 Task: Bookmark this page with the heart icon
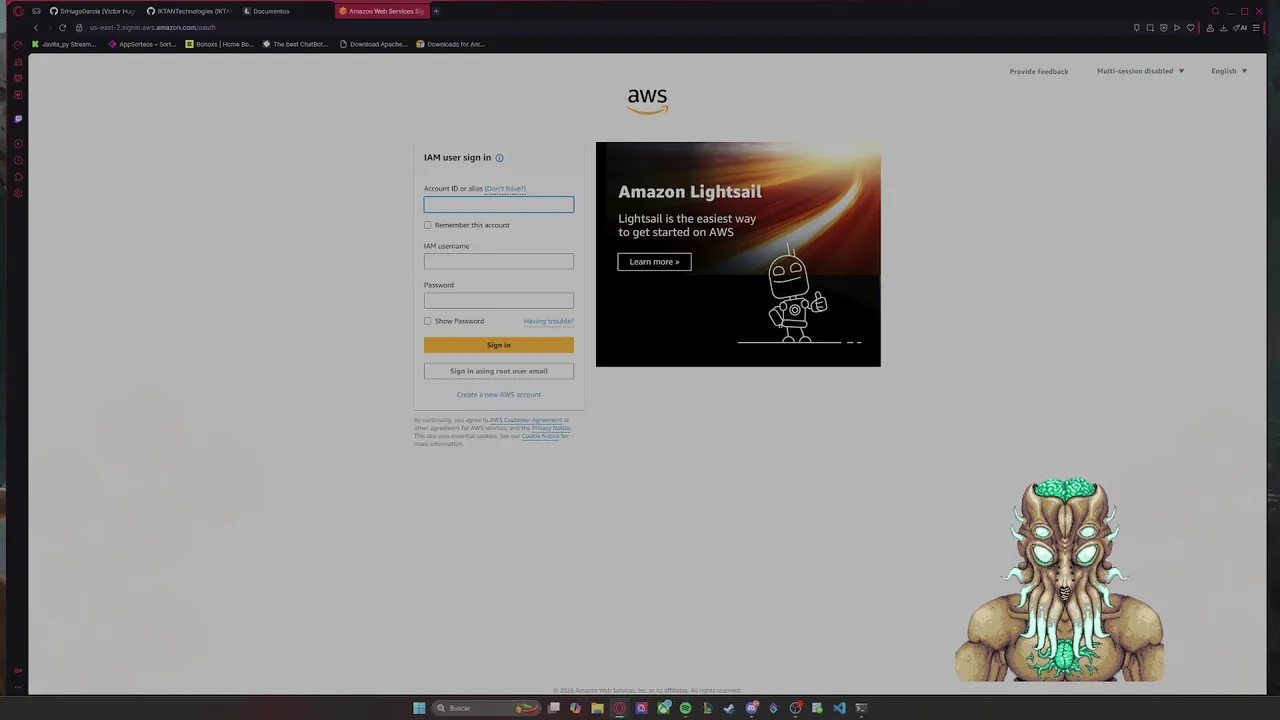1191,27
